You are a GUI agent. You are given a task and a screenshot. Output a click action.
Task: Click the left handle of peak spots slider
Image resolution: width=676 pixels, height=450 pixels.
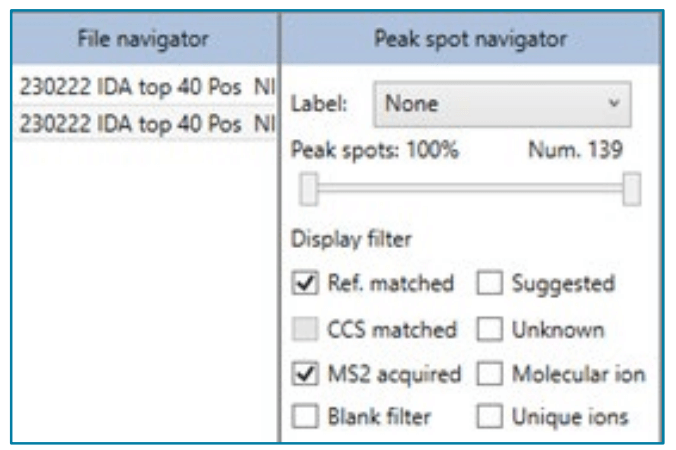(x=310, y=187)
